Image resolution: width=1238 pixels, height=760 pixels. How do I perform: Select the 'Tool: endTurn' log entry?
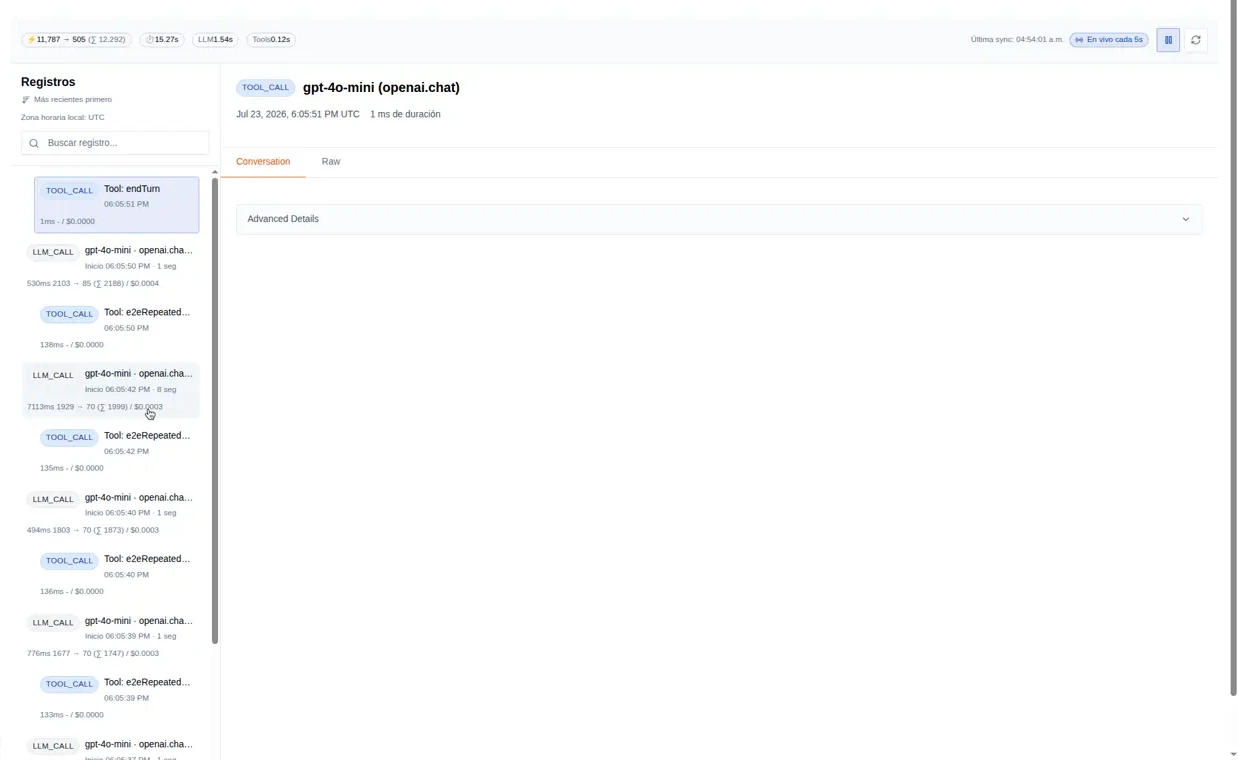click(116, 205)
